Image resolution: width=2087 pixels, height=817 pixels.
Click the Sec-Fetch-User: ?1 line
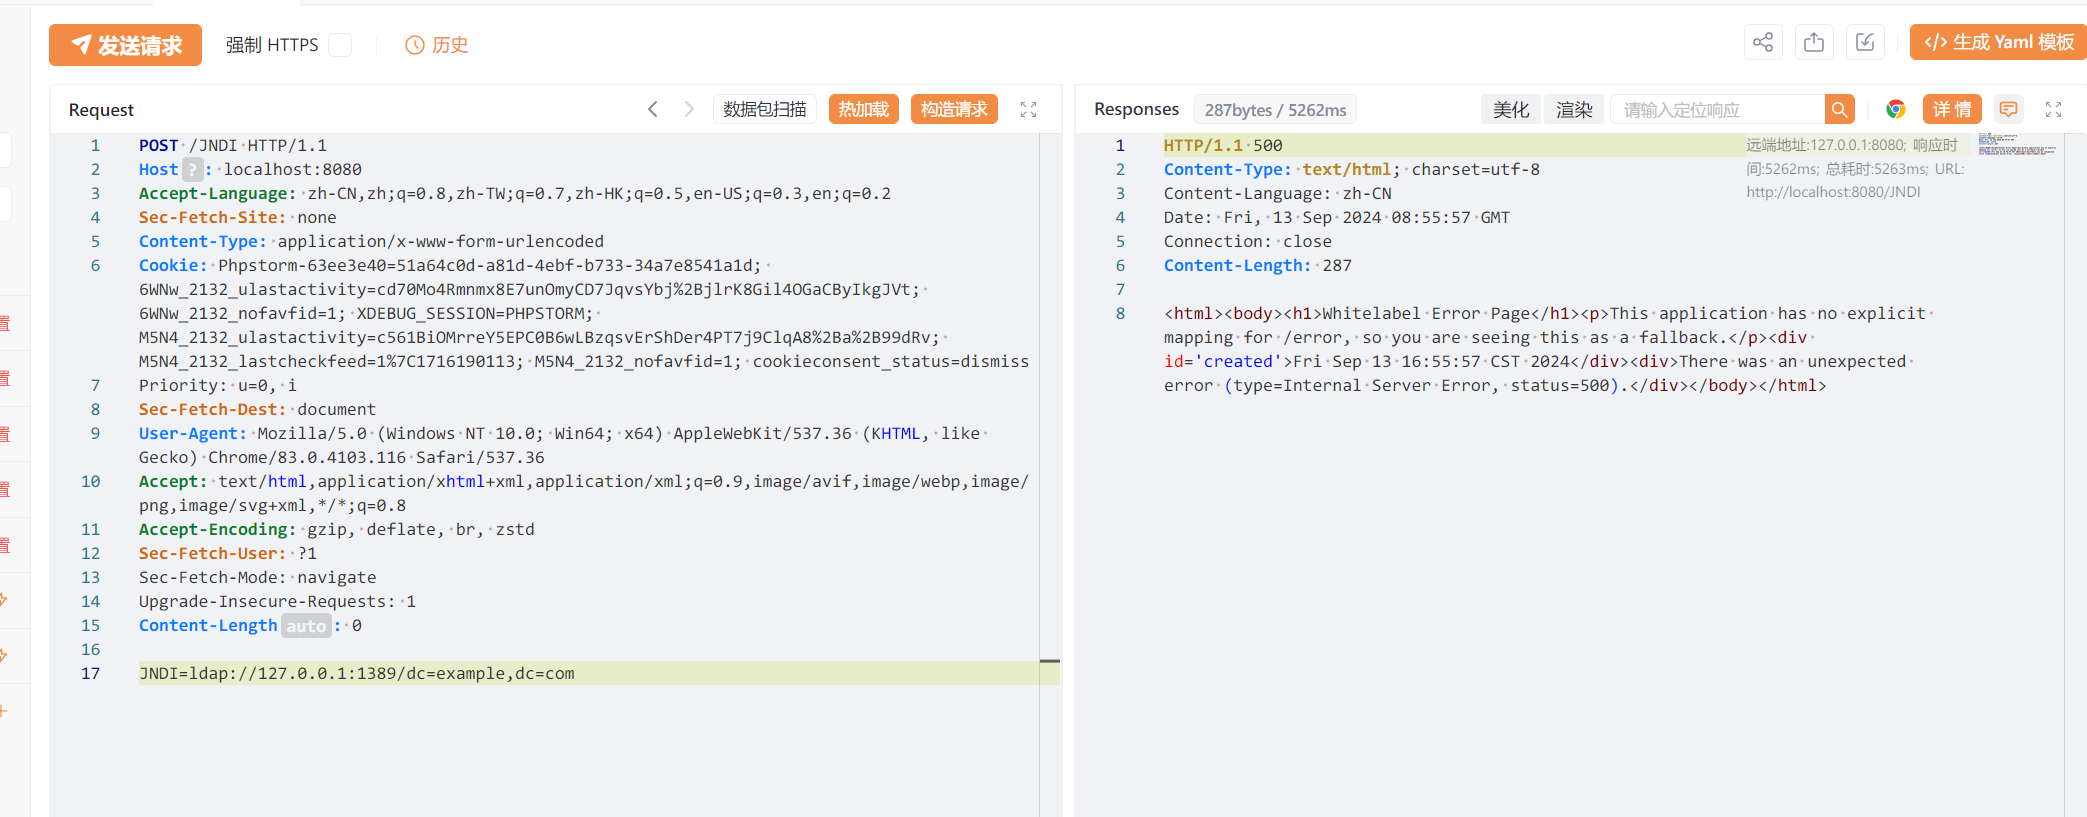click(x=228, y=553)
